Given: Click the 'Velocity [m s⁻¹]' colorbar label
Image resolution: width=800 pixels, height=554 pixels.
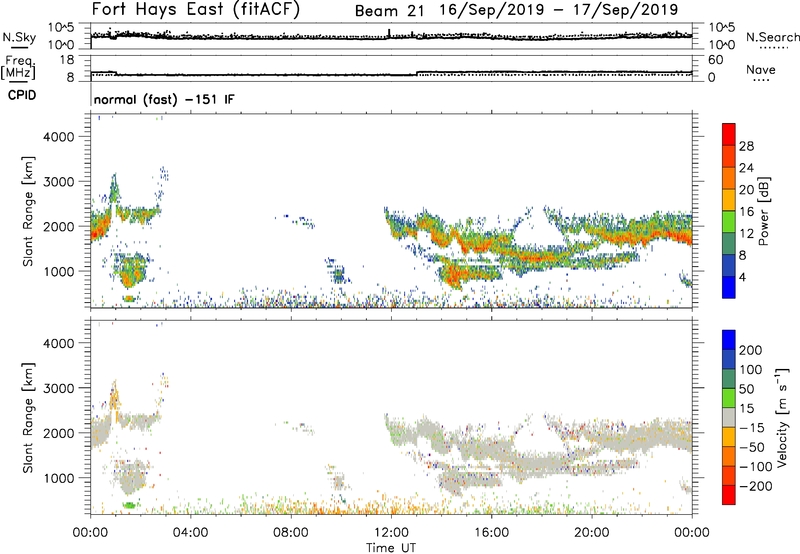Looking at the screenshot, I should point(782,418).
